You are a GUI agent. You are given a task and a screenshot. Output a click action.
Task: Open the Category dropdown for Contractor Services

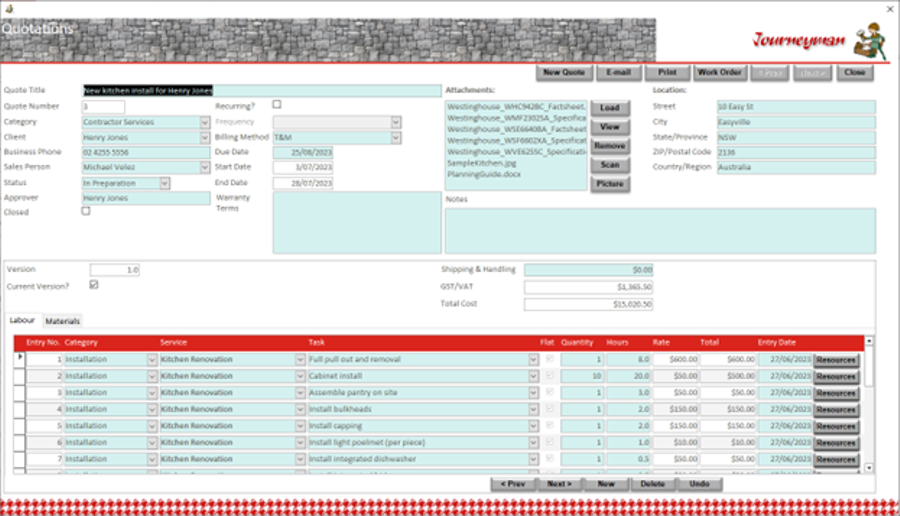[x=205, y=122]
